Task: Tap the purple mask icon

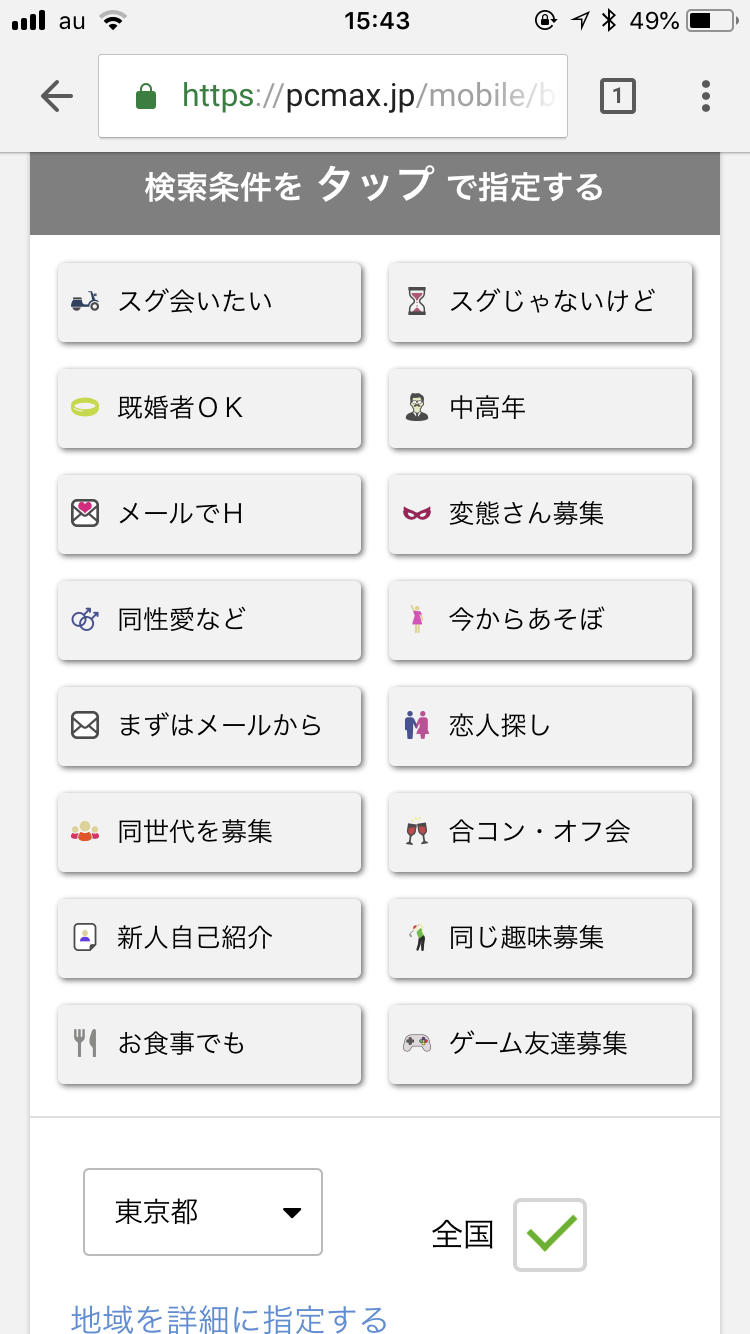Action: (416, 513)
